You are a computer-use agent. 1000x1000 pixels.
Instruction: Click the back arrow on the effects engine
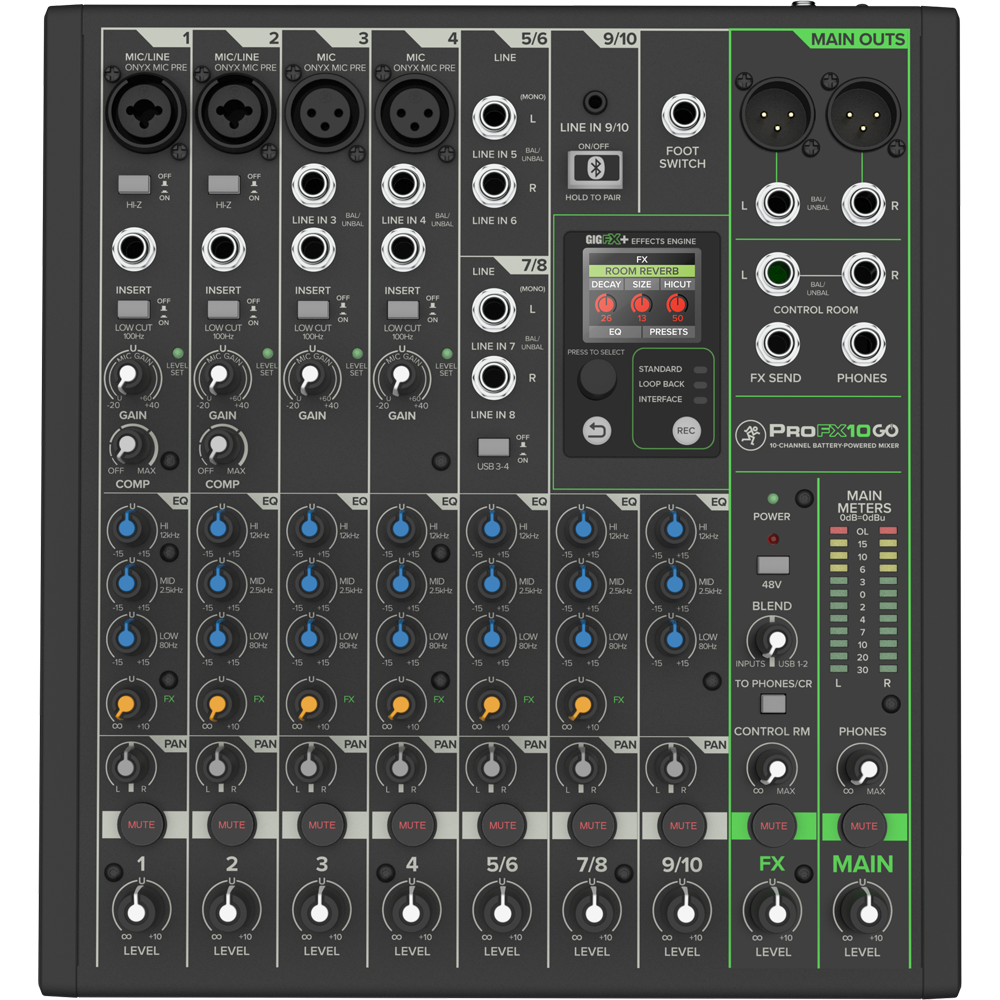pyautogui.click(x=597, y=430)
